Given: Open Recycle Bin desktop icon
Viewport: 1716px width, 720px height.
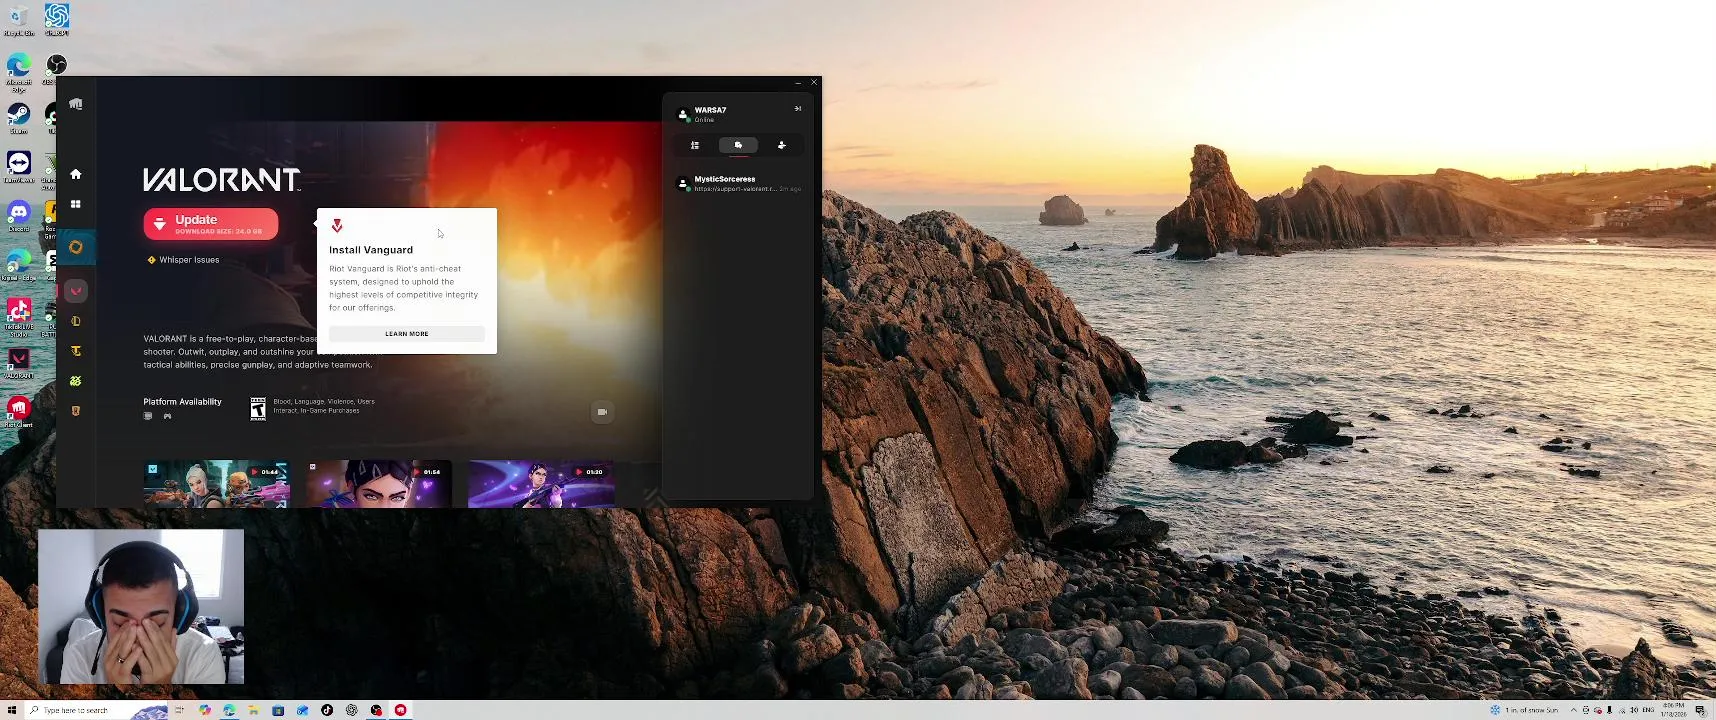Looking at the screenshot, I should click(18, 21).
